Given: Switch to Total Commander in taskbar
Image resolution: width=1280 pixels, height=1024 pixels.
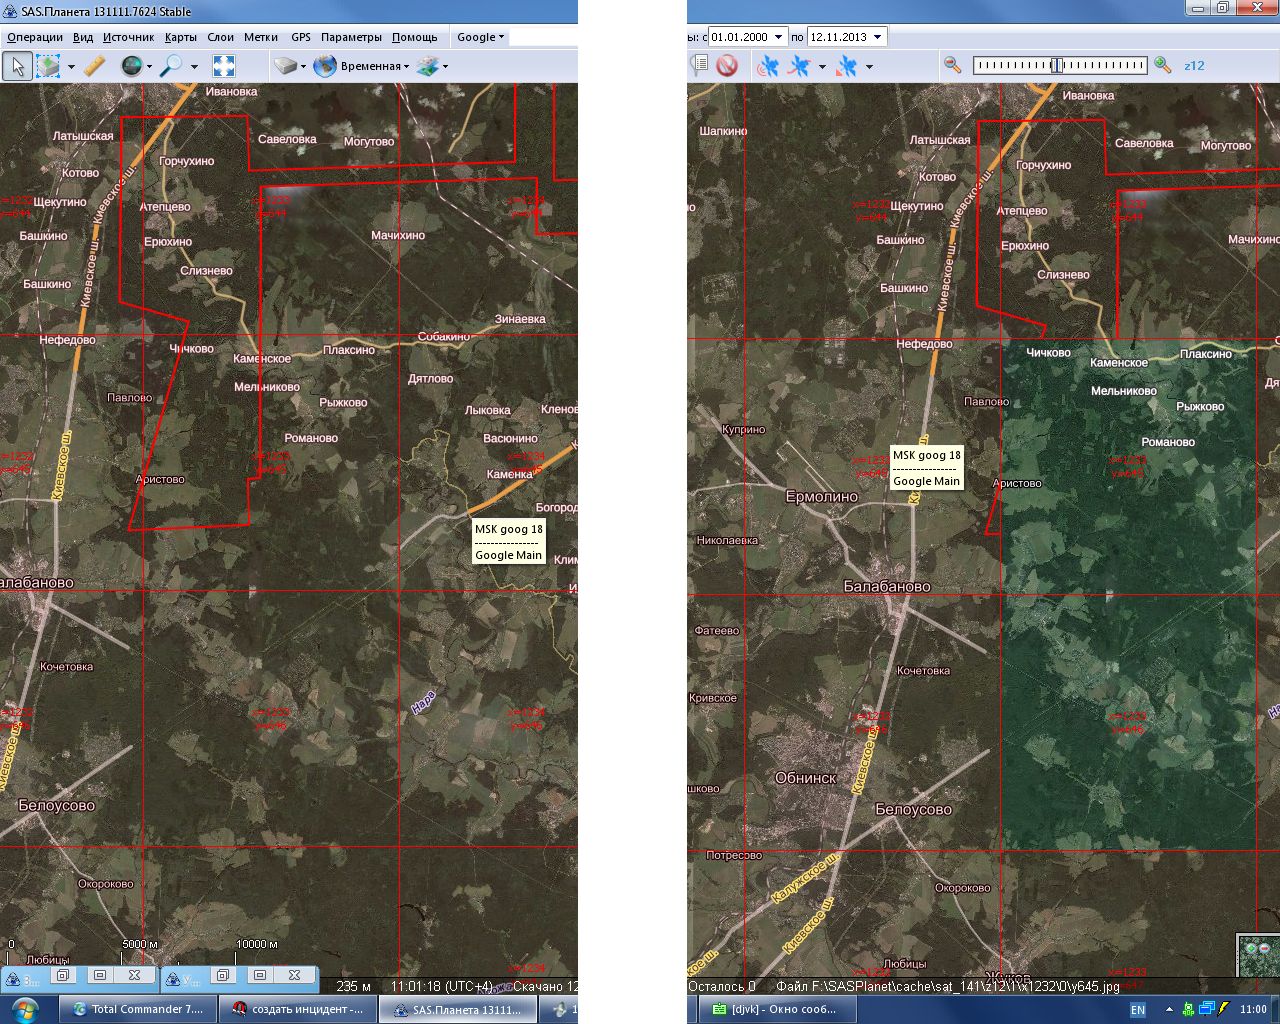Looking at the screenshot, I should click(x=138, y=1009).
